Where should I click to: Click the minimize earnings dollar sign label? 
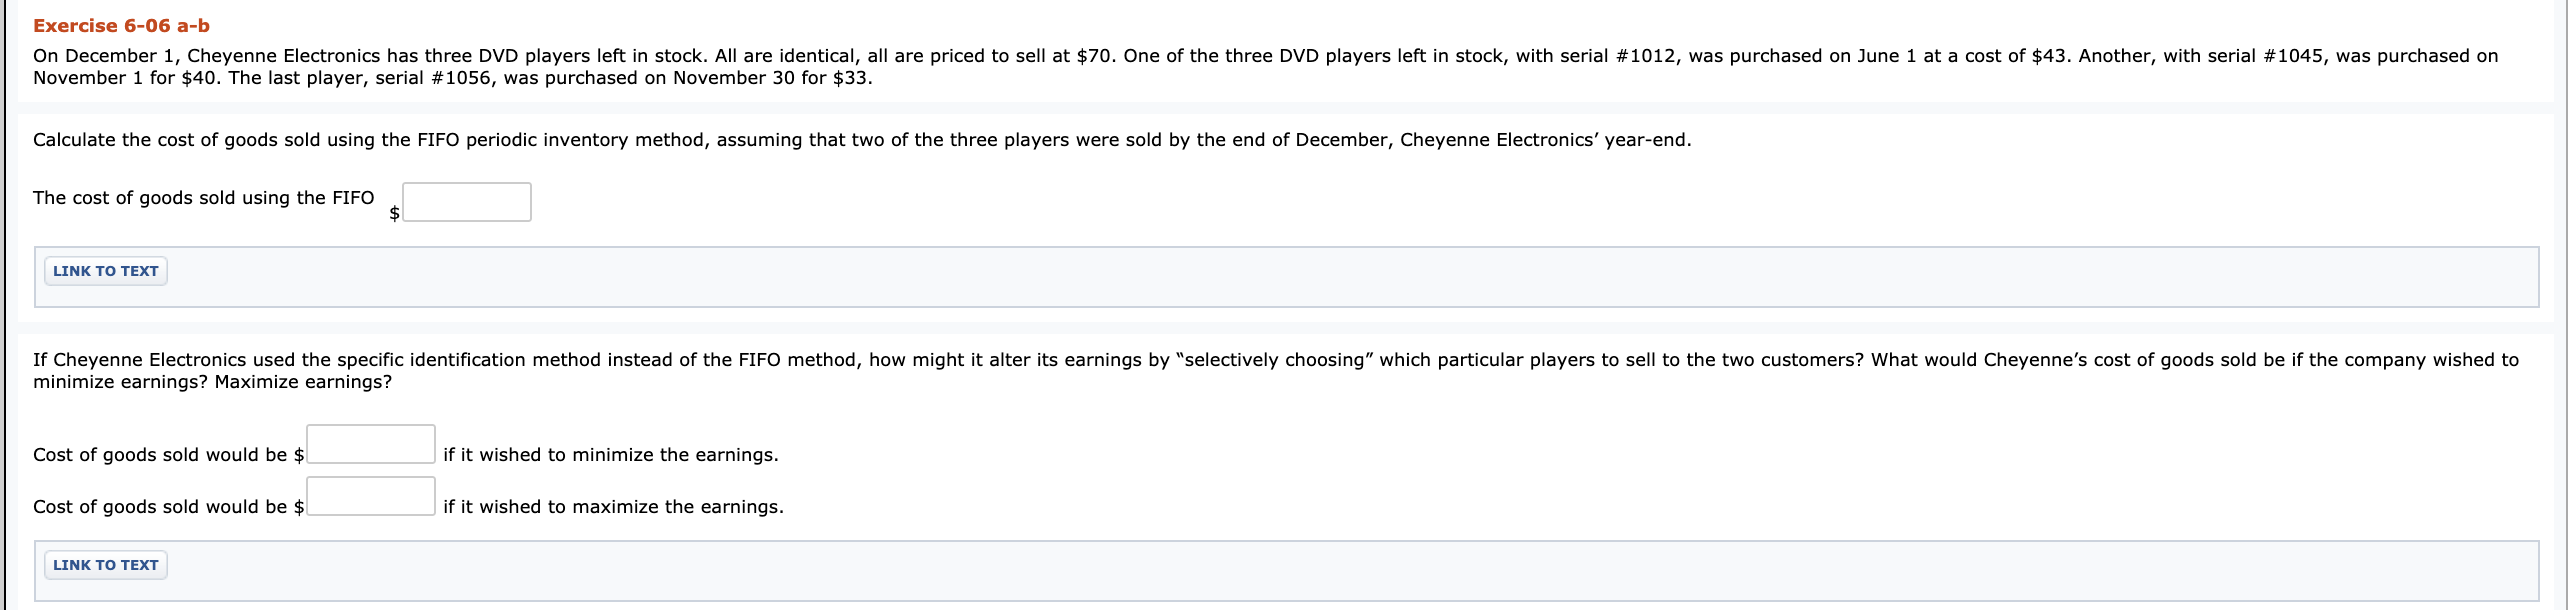click(x=297, y=454)
